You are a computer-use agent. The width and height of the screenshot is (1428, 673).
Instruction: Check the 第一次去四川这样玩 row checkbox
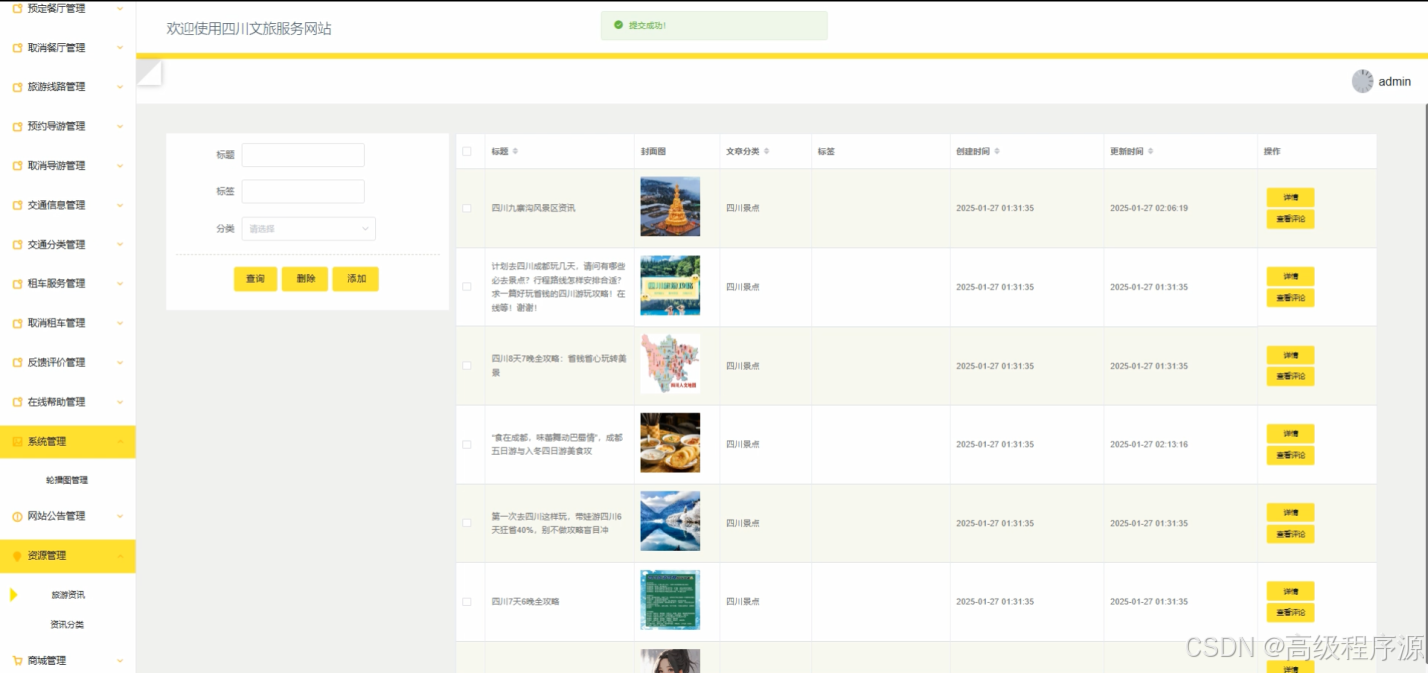tap(466, 523)
